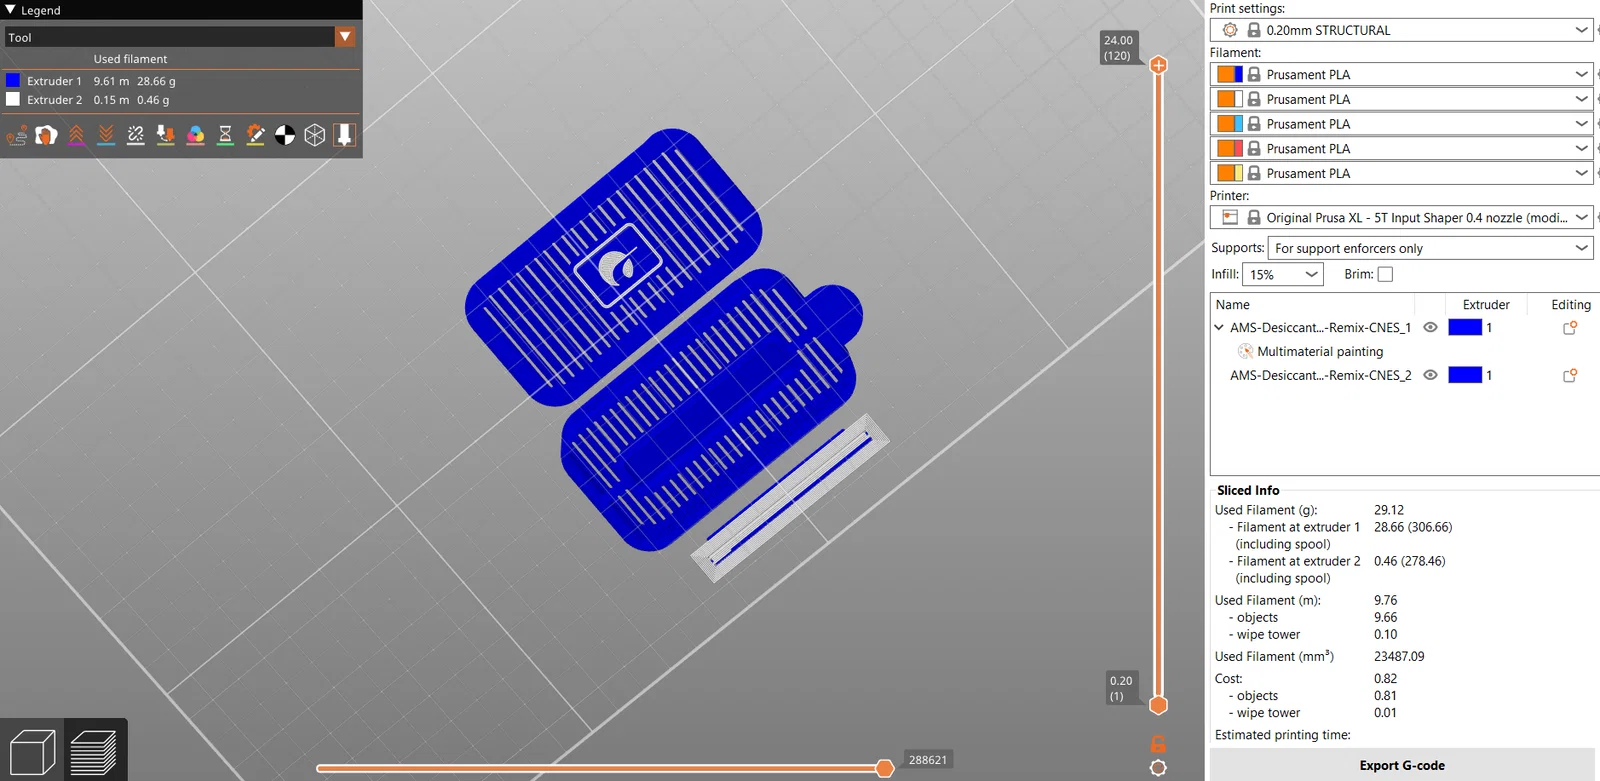Toggle deretractions visibility icon
This screenshot has width=1600, height=781.
pos(106,135)
